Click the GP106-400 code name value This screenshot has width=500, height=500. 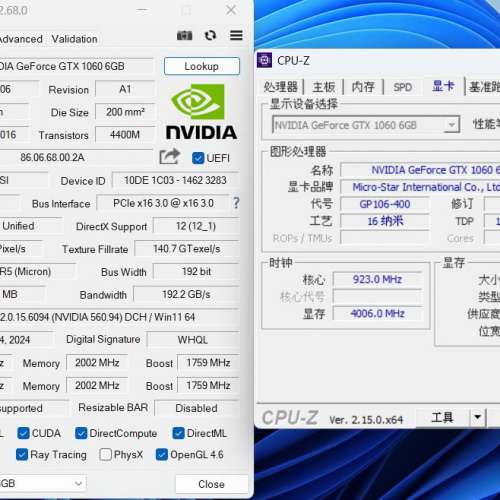pos(385,204)
